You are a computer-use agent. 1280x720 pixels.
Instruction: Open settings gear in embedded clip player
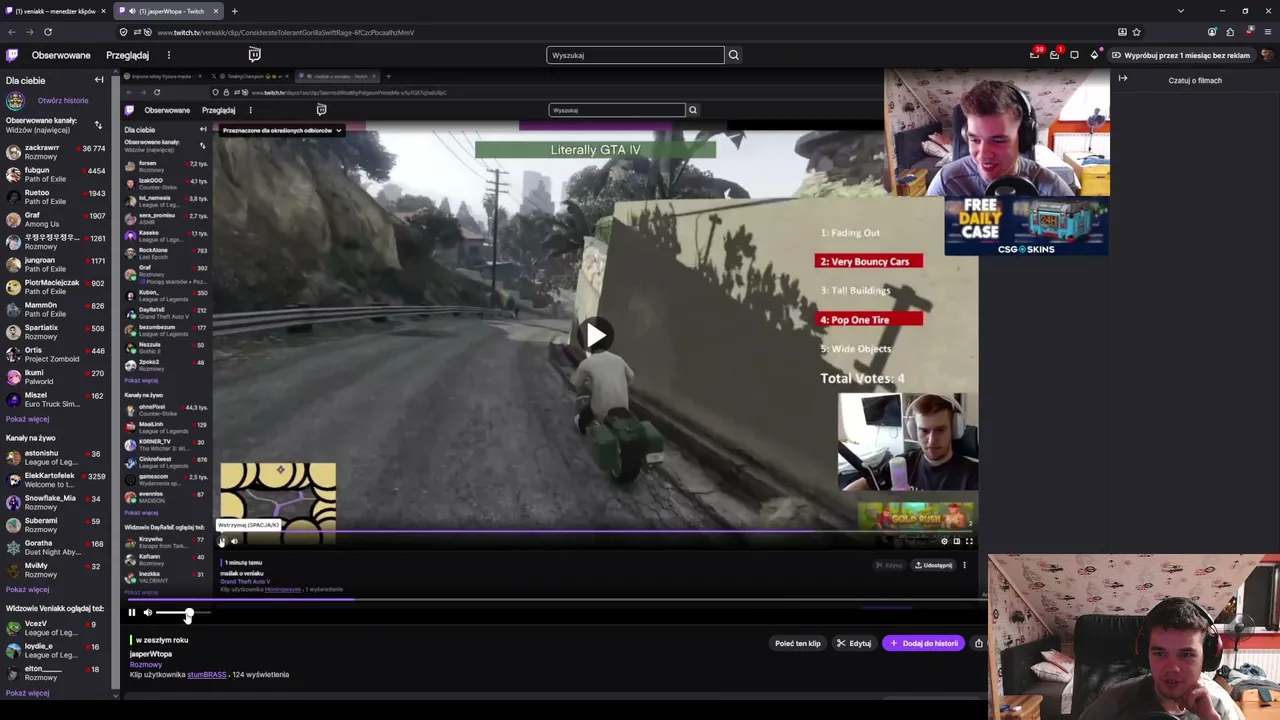[944, 541]
